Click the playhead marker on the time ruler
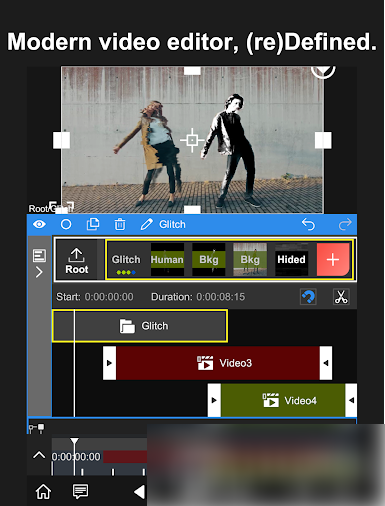Image resolution: width=385 pixels, height=506 pixels. point(74,442)
